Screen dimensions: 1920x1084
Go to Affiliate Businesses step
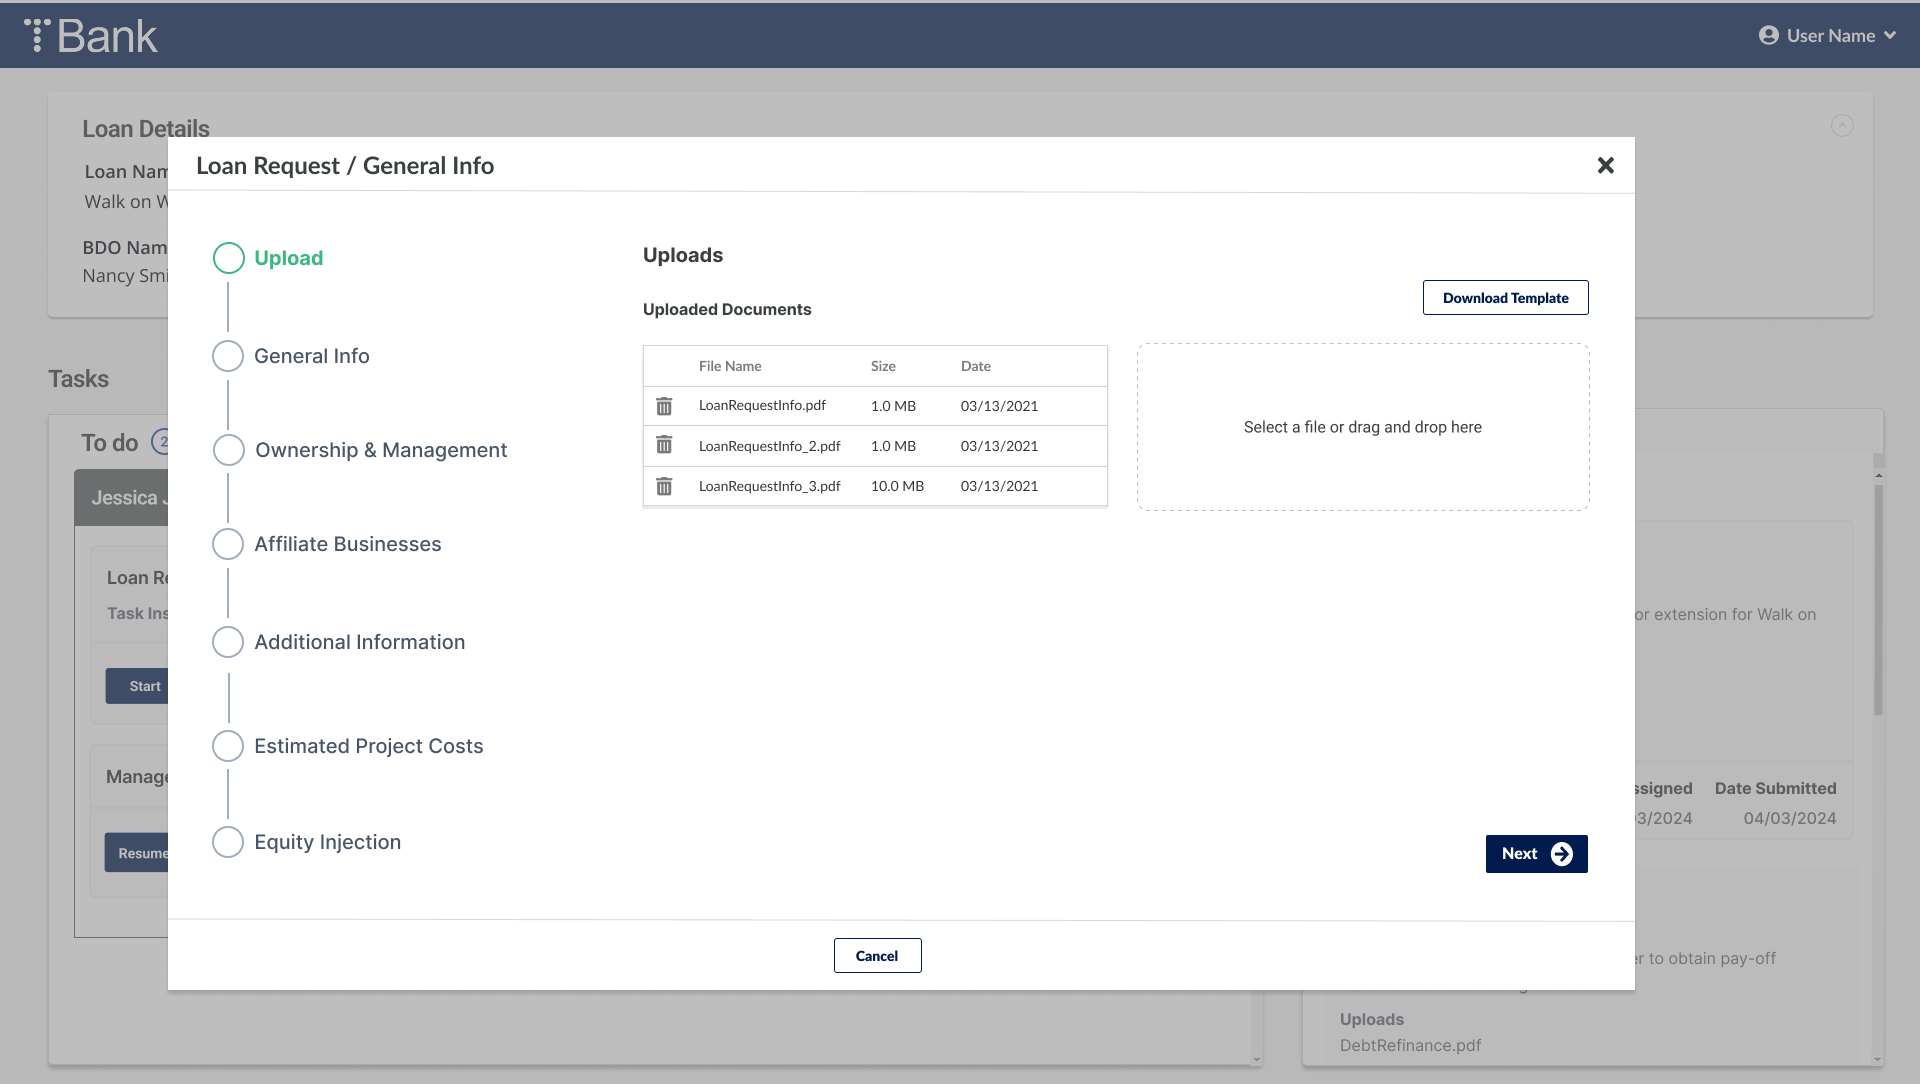coord(347,544)
